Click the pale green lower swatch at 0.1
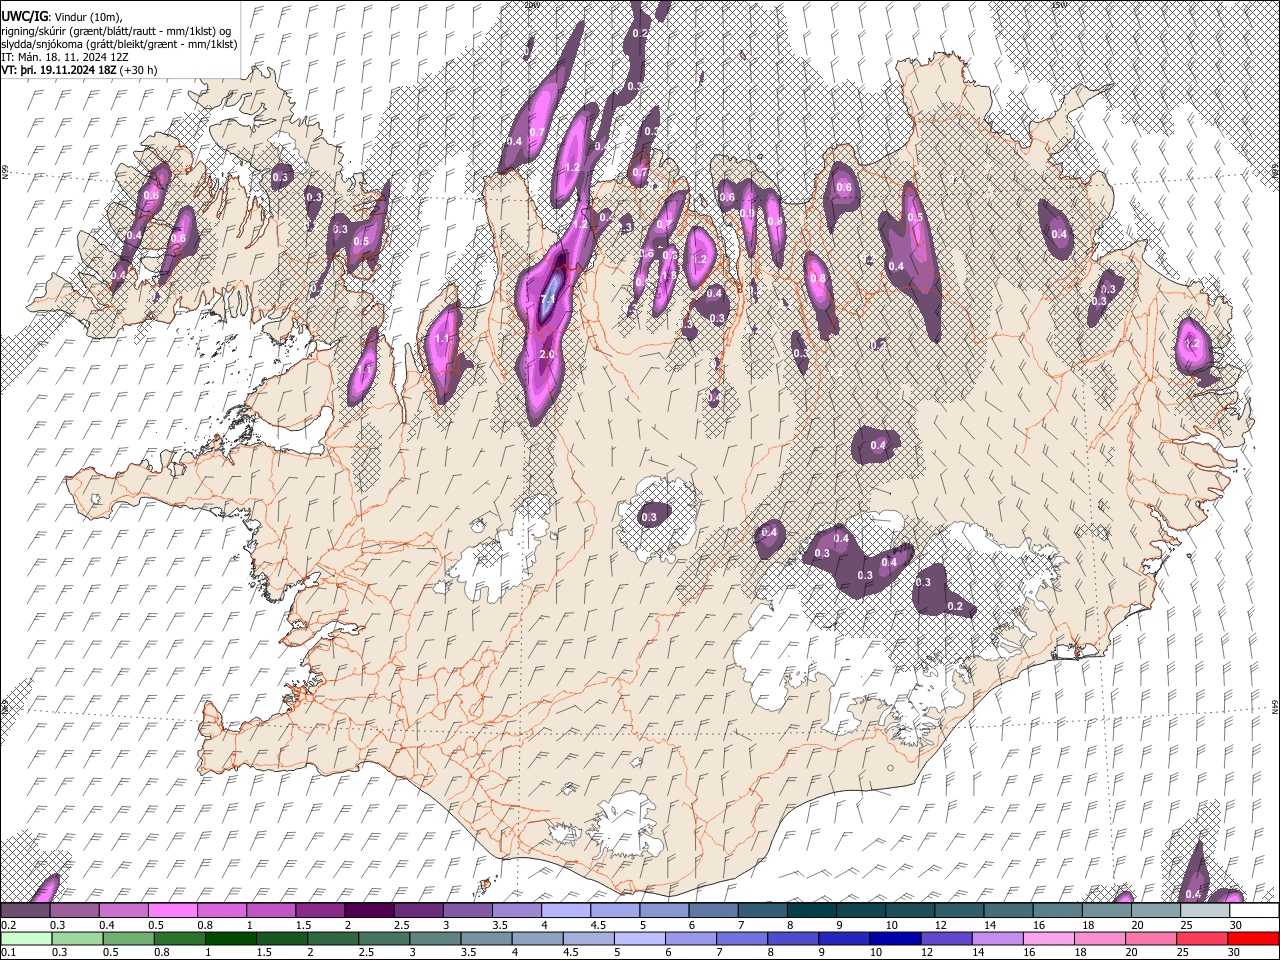This screenshot has width=1280, height=960. coord(26,938)
